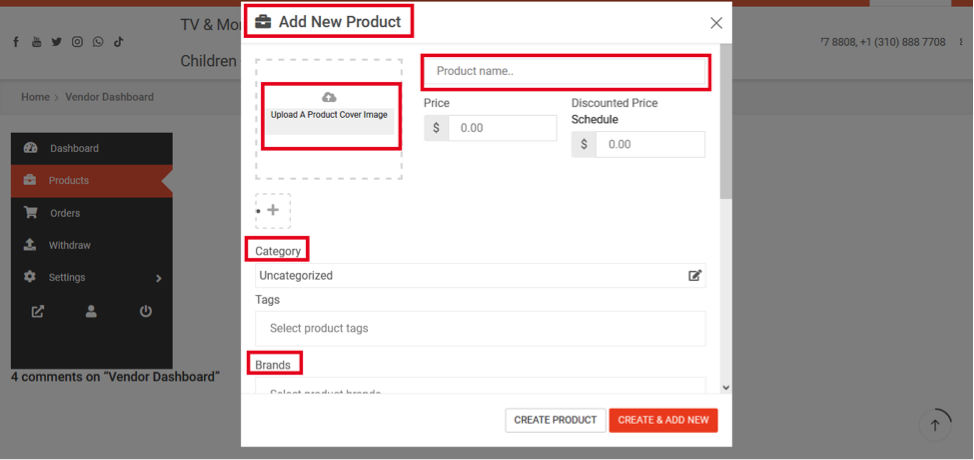
Task: Click the power logout icon in sidebar
Action: 145,312
